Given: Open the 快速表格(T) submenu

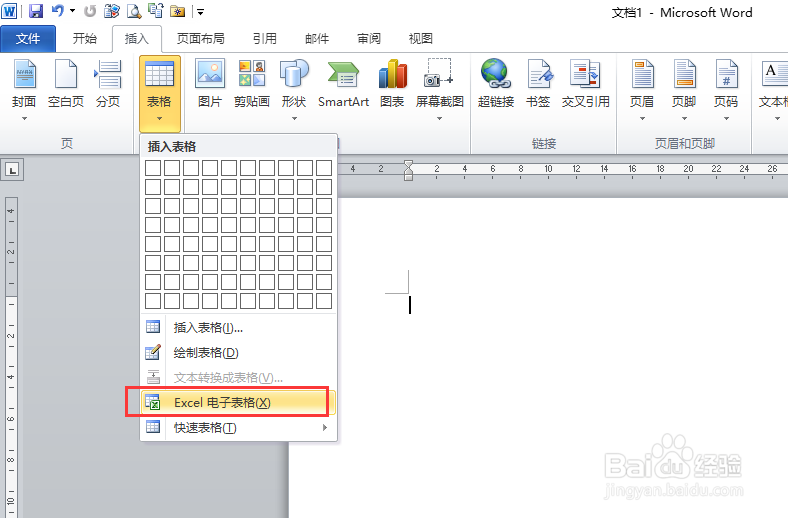Looking at the screenshot, I should (x=238, y=428).
